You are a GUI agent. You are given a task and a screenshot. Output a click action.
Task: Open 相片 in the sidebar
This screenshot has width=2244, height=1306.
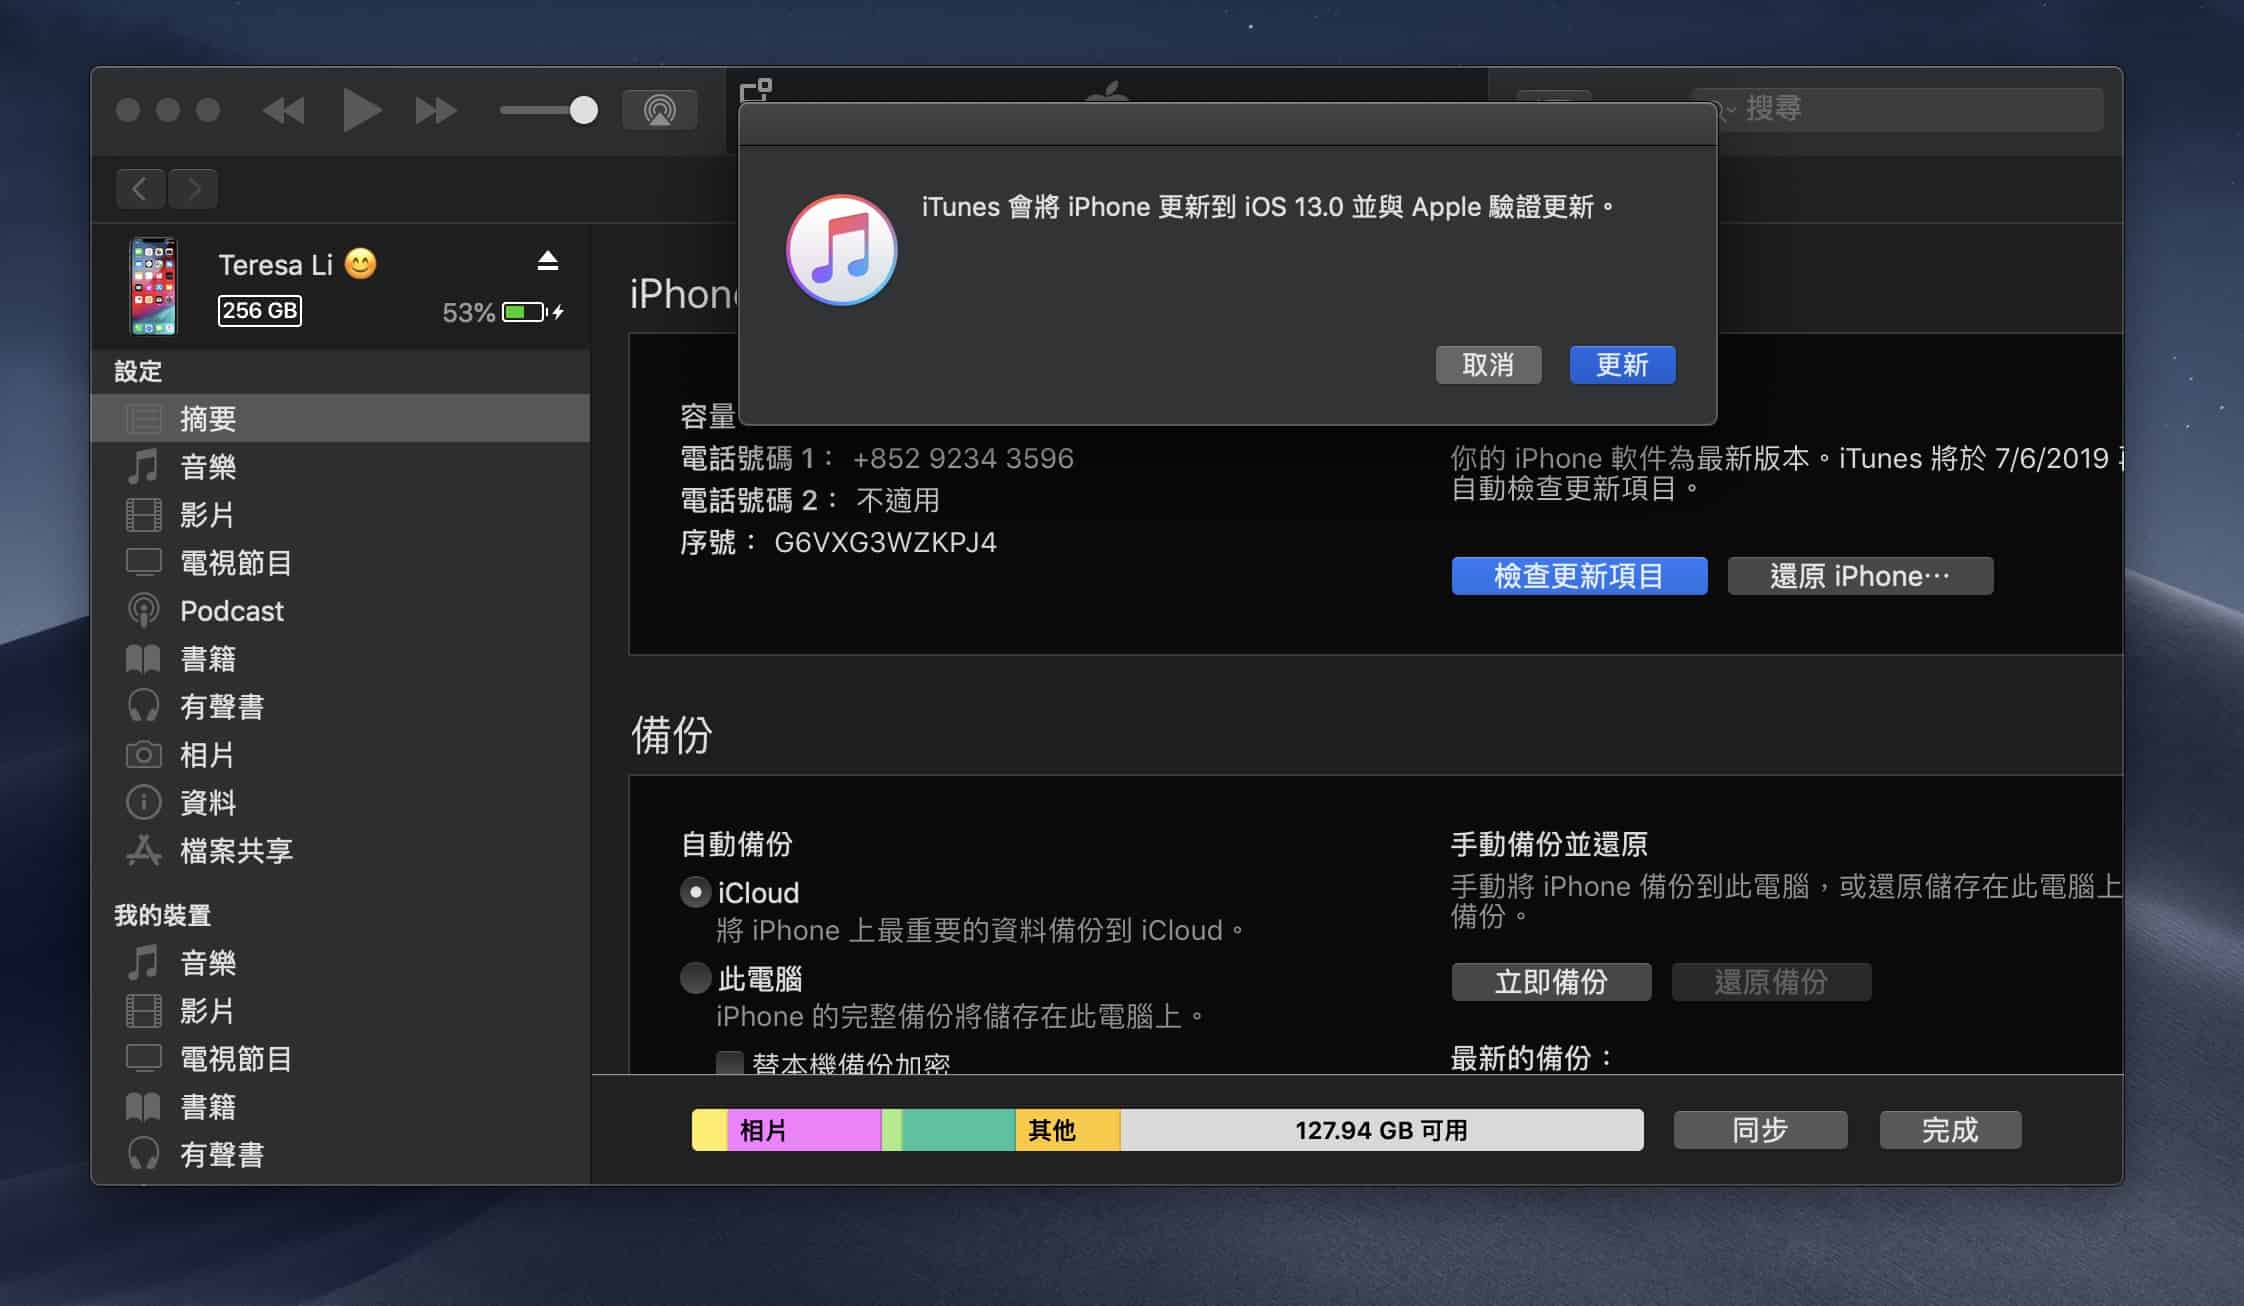340,754
